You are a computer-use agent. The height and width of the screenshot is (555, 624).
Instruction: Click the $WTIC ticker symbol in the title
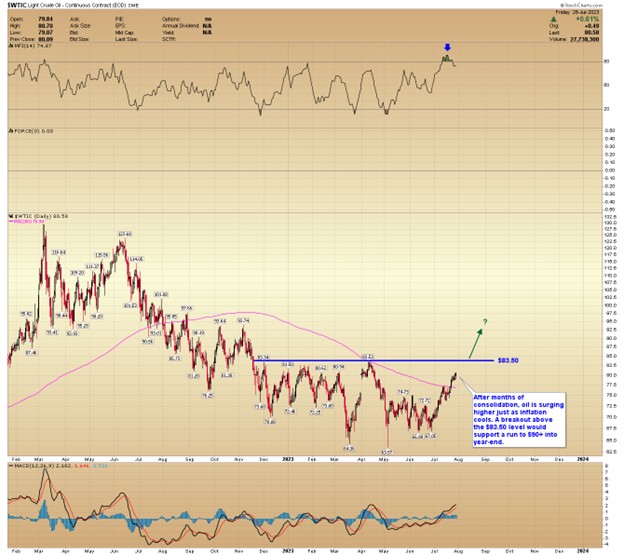(17, 6)
